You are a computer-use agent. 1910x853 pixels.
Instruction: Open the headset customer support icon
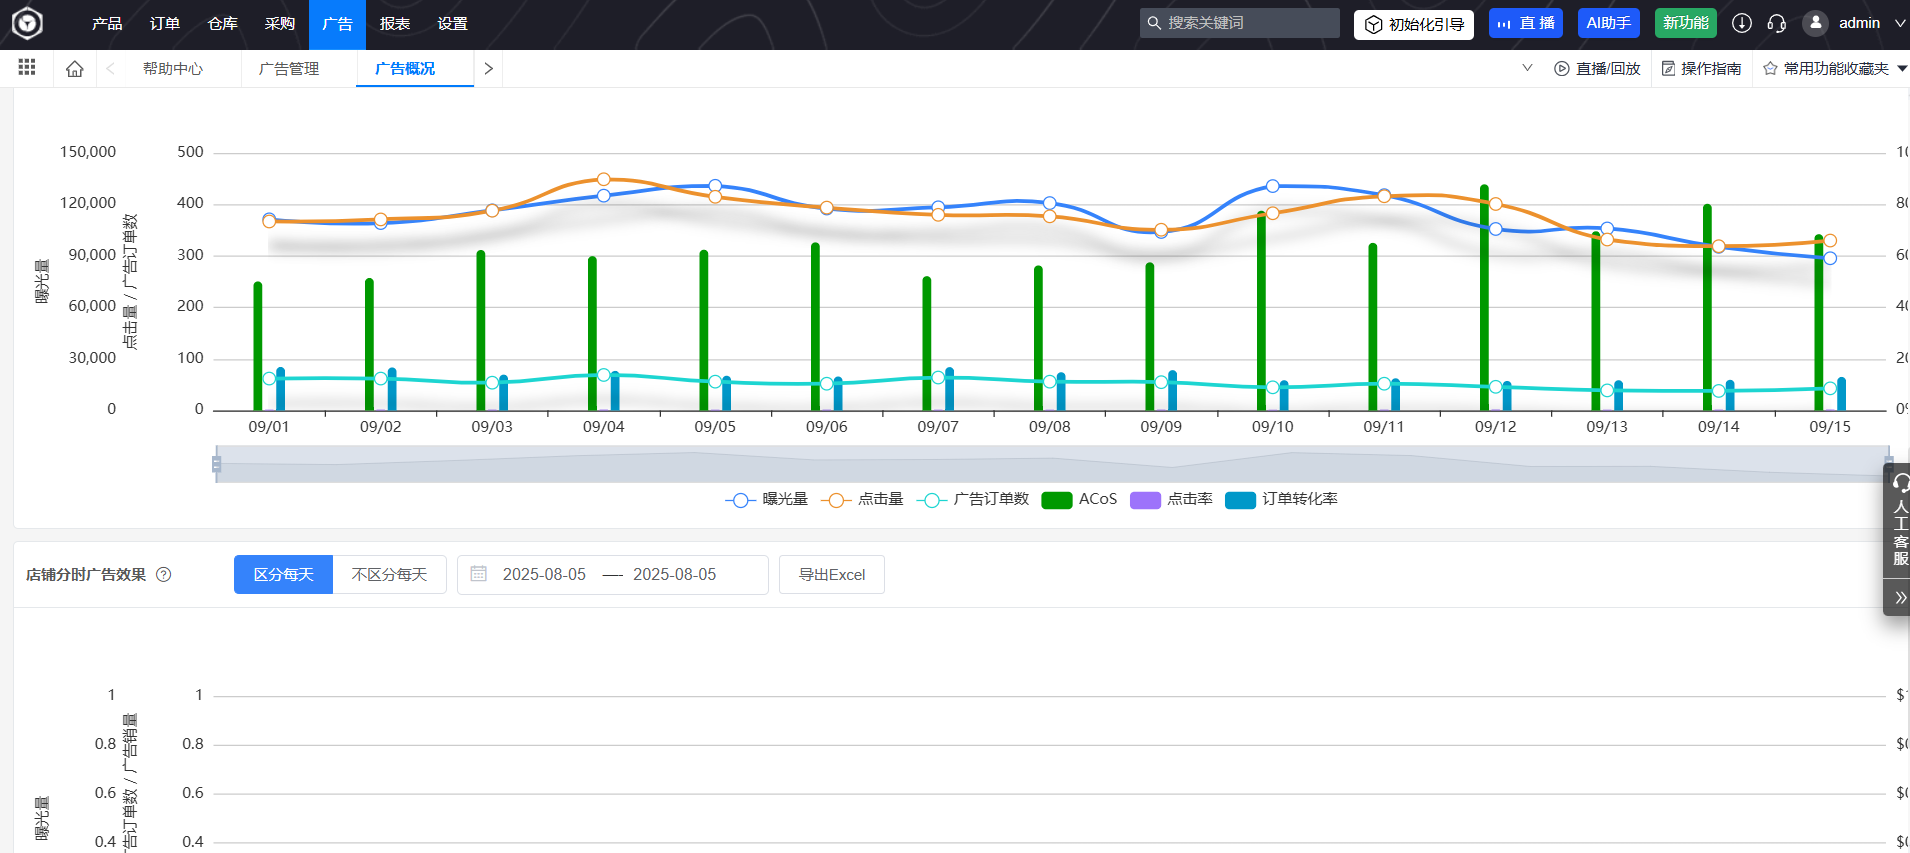[x=1777, y=23]
